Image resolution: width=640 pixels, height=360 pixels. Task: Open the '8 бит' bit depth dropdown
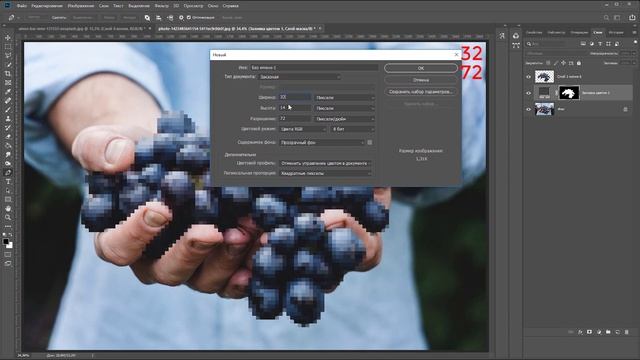(353, 129)
